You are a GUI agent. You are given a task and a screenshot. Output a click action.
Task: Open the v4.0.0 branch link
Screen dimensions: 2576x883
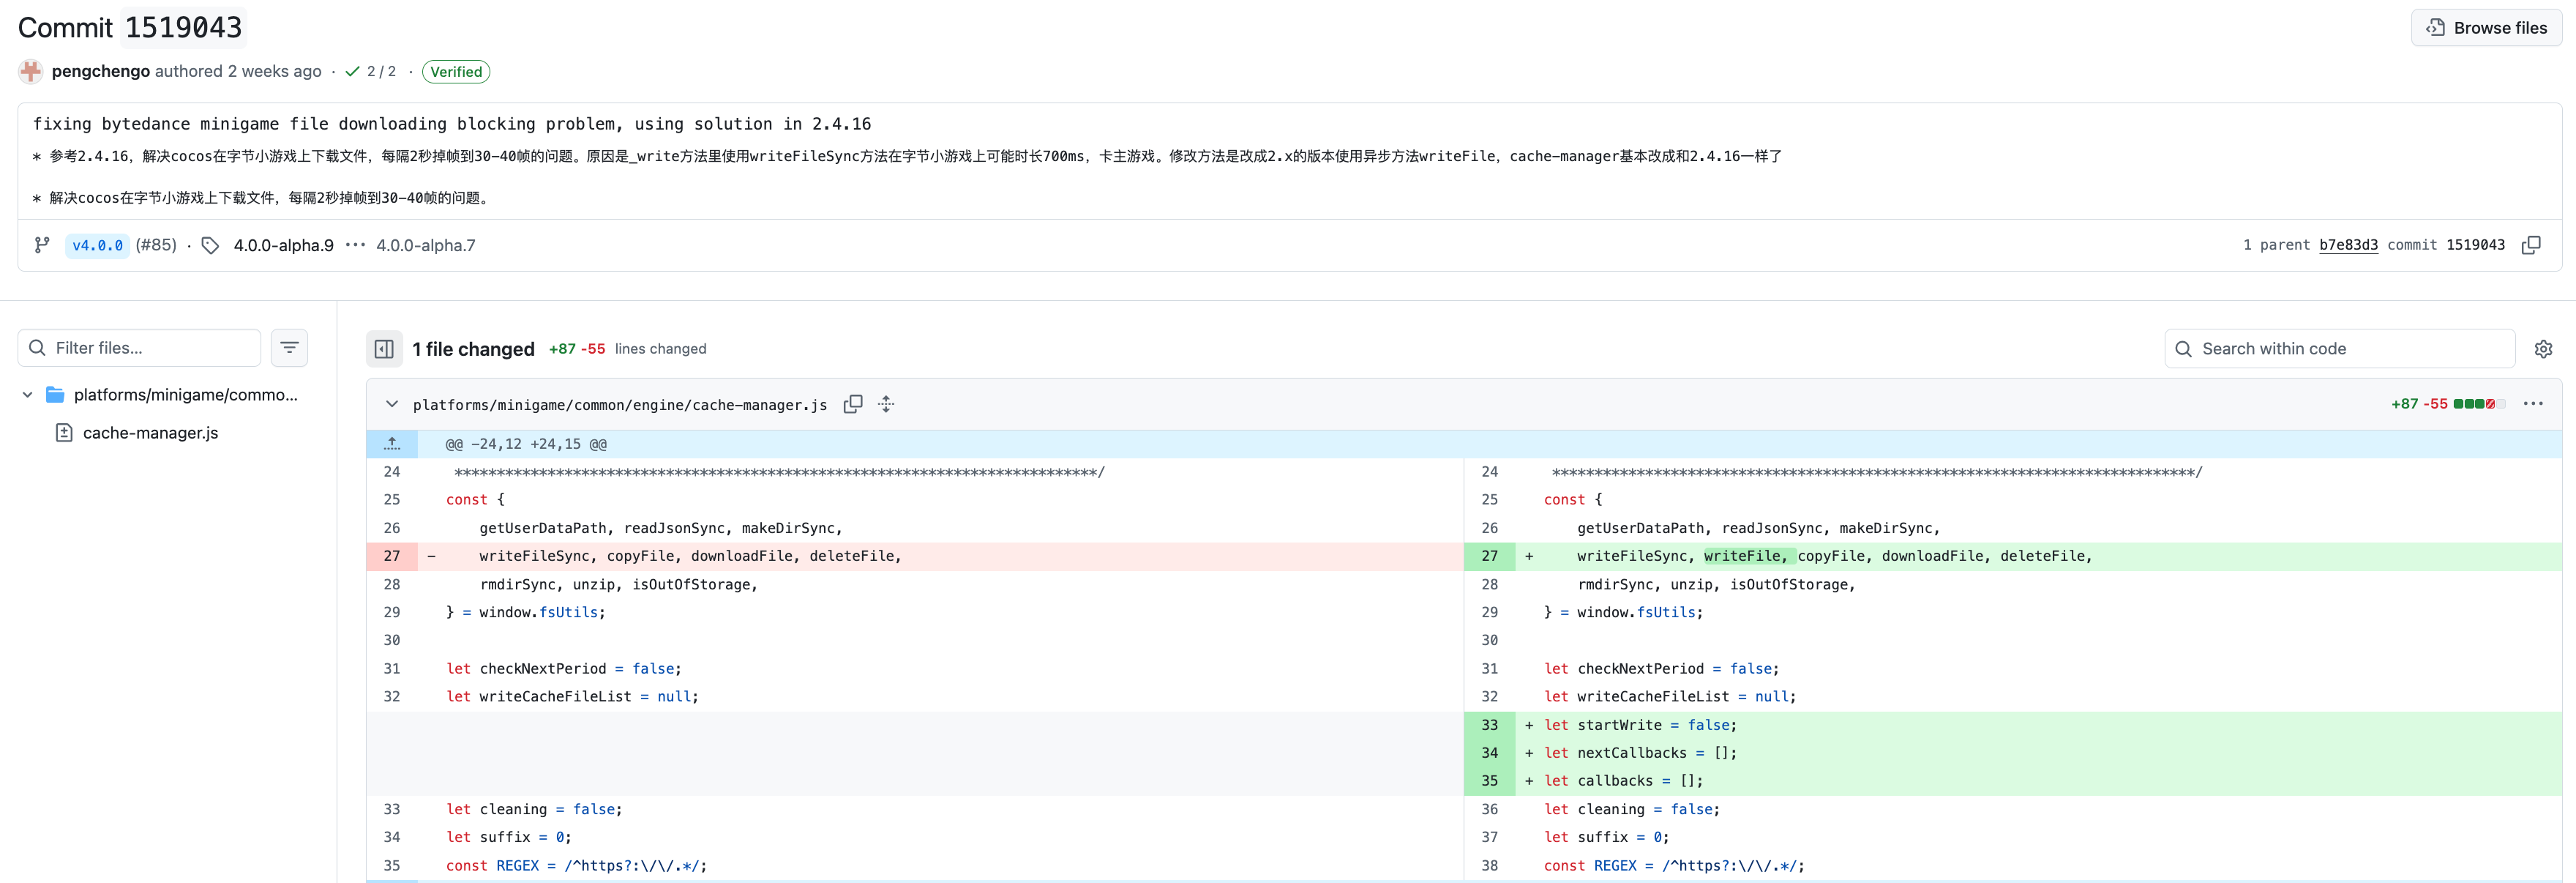(97, 245)
